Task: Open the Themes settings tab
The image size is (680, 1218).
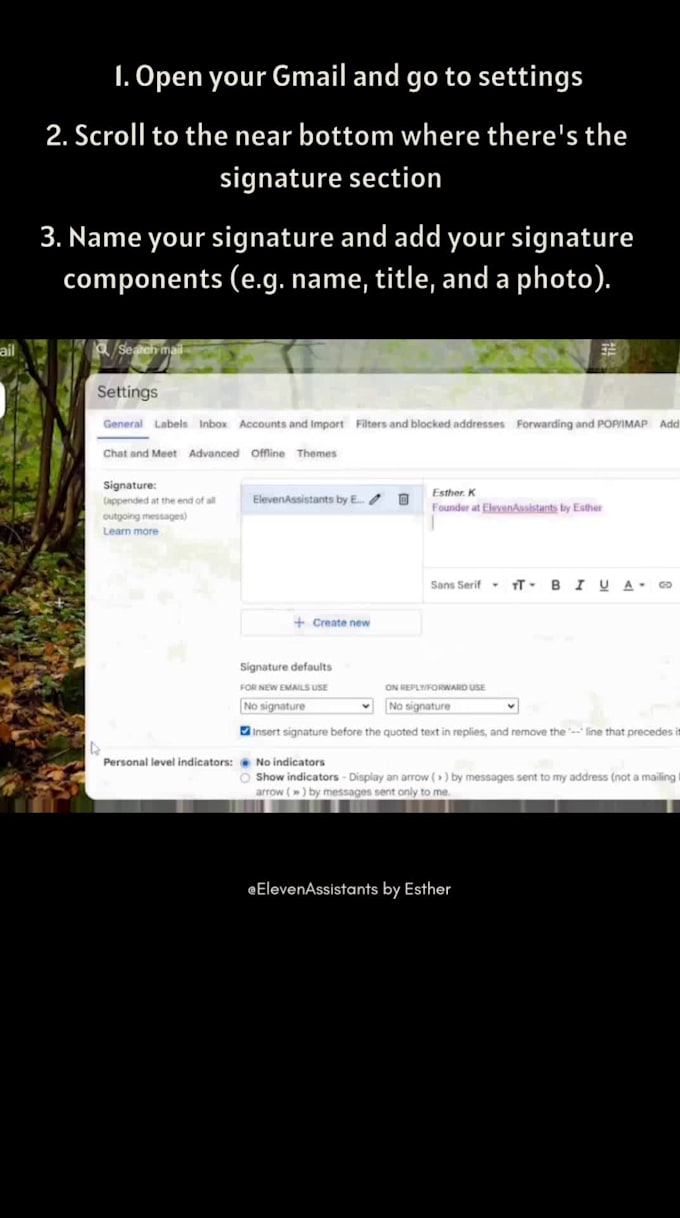Action: [x=317, y=453]
